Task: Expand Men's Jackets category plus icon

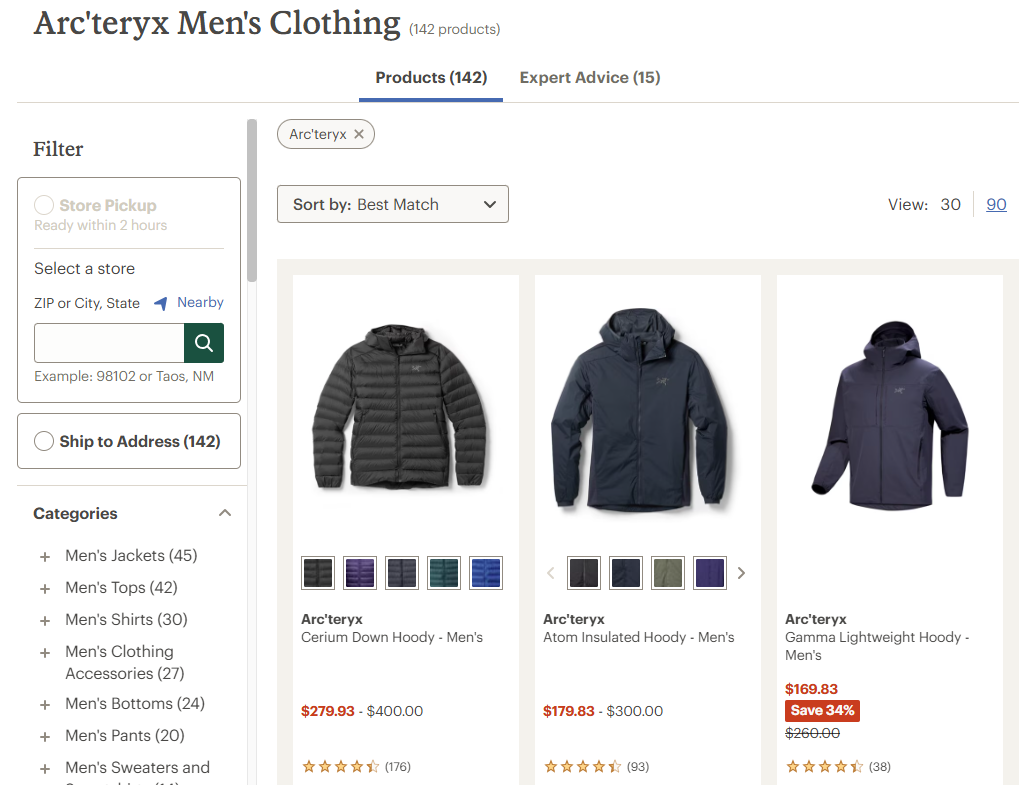Action: click(45, 557)
